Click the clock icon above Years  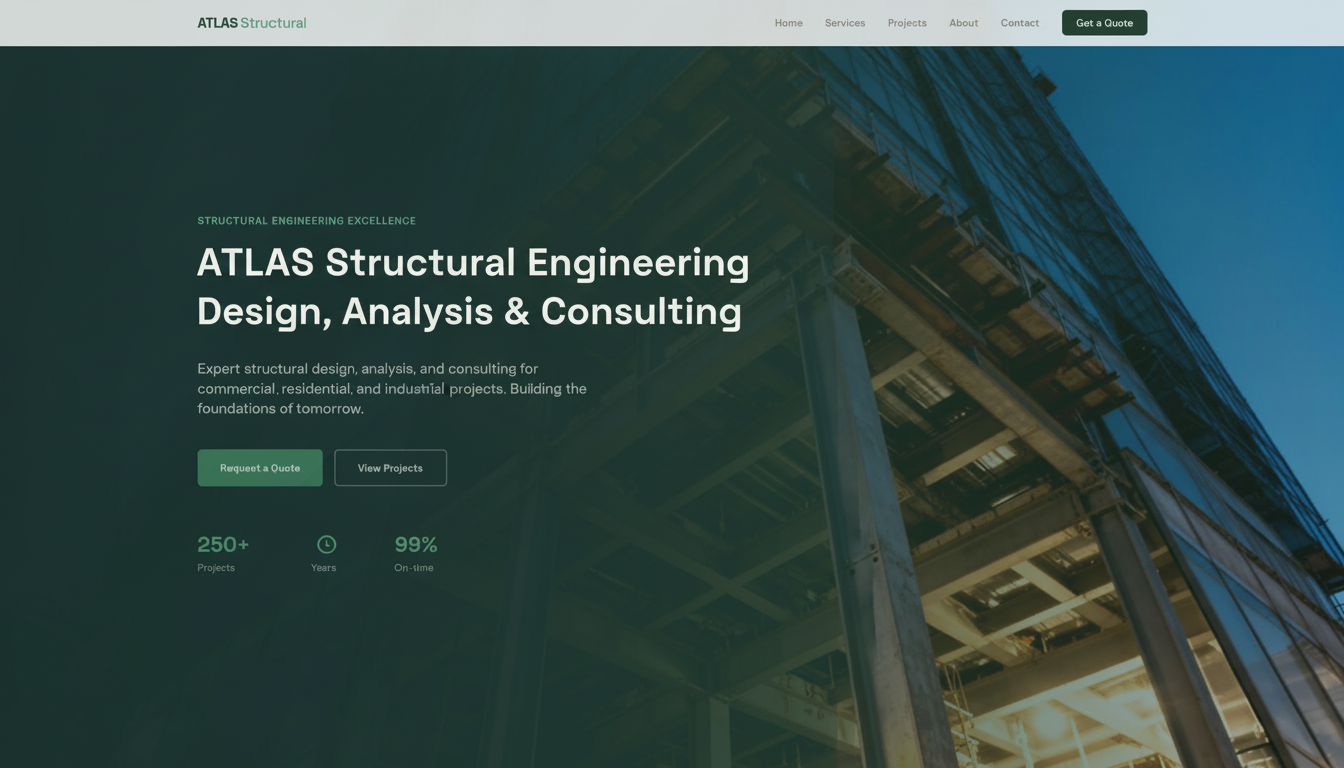[x=326, y=544]
